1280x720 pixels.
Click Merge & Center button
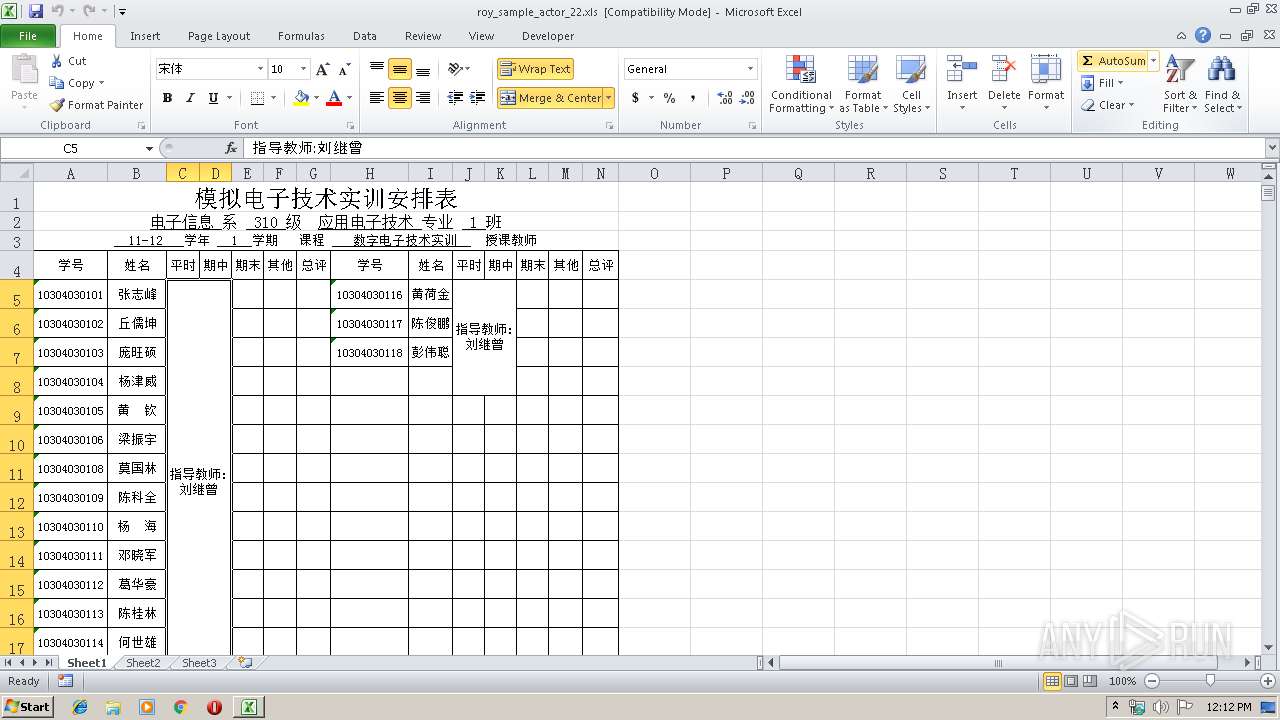pos(550,98)
